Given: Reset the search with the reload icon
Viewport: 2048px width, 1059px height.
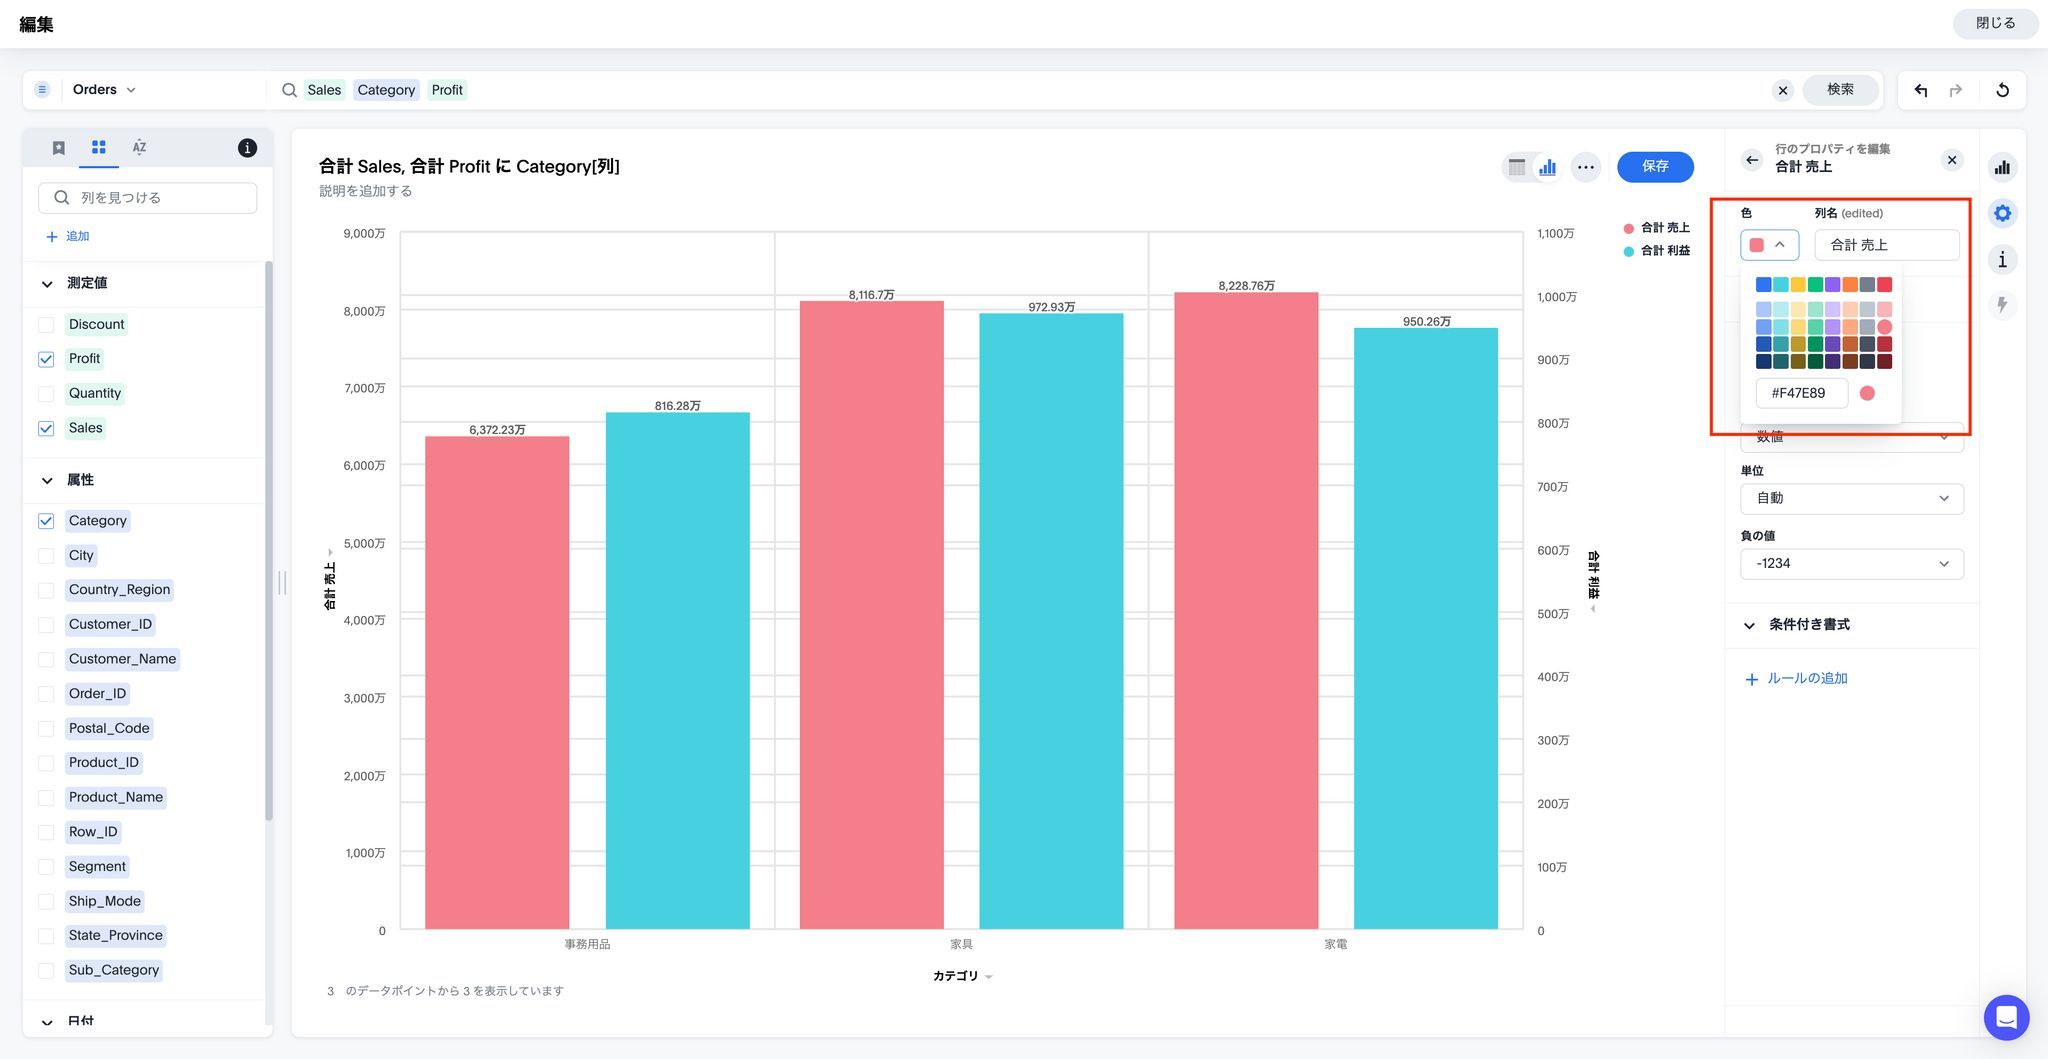Looking at the screenshot, I should [2002, 90].
